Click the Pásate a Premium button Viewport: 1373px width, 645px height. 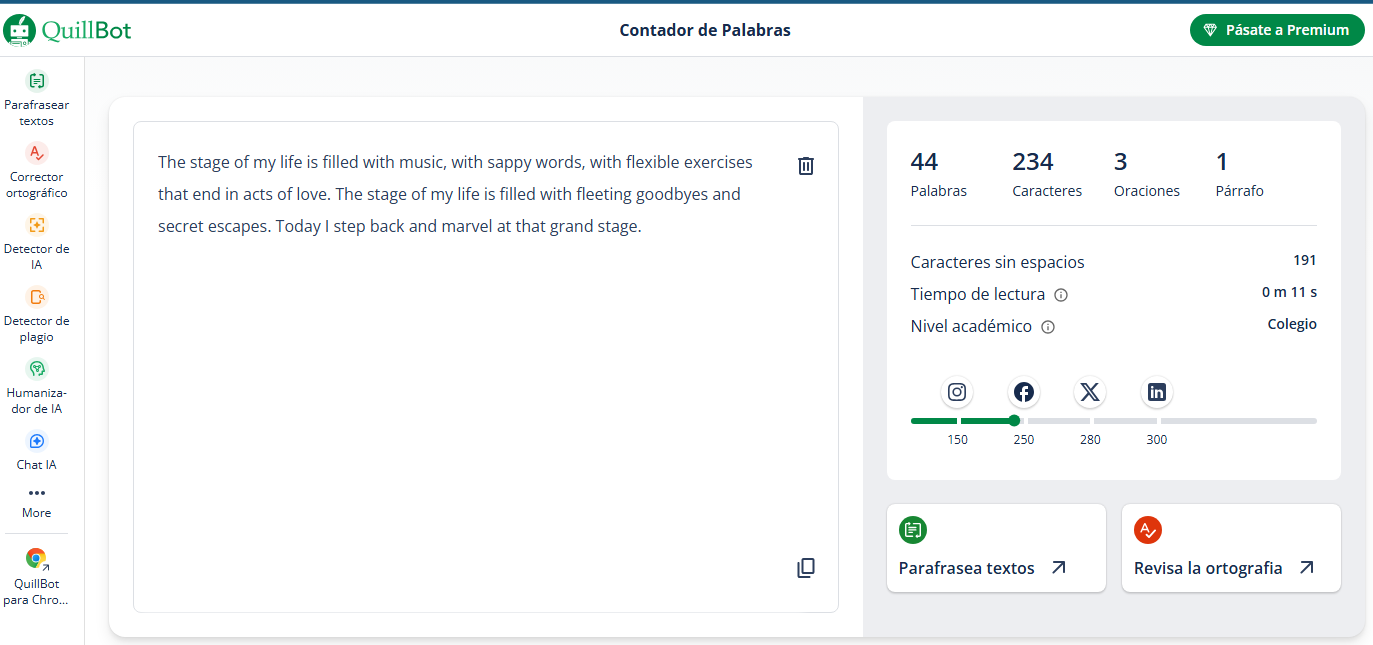click(x=1277, y=30)
